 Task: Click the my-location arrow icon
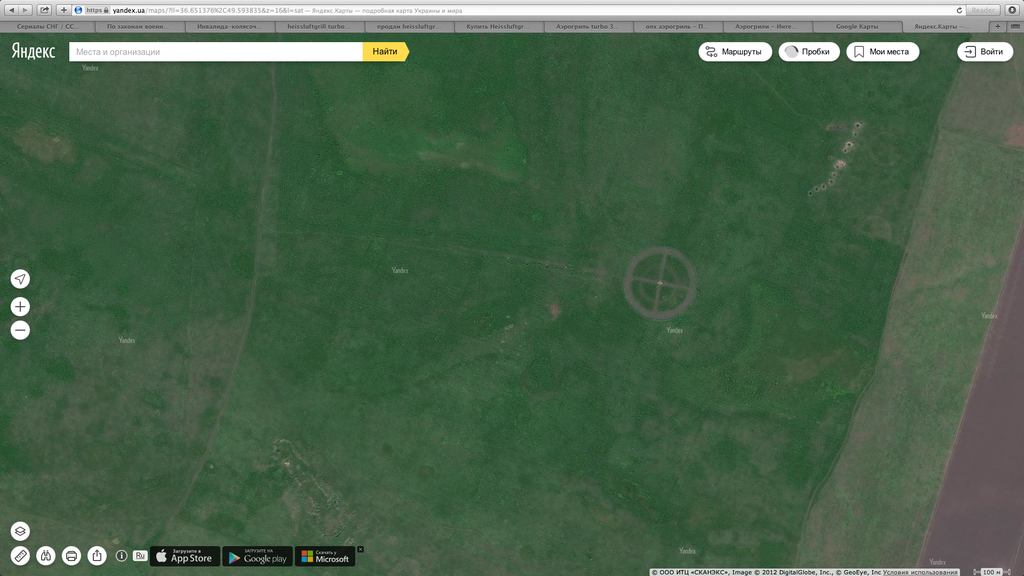click(x=20, y=279)
